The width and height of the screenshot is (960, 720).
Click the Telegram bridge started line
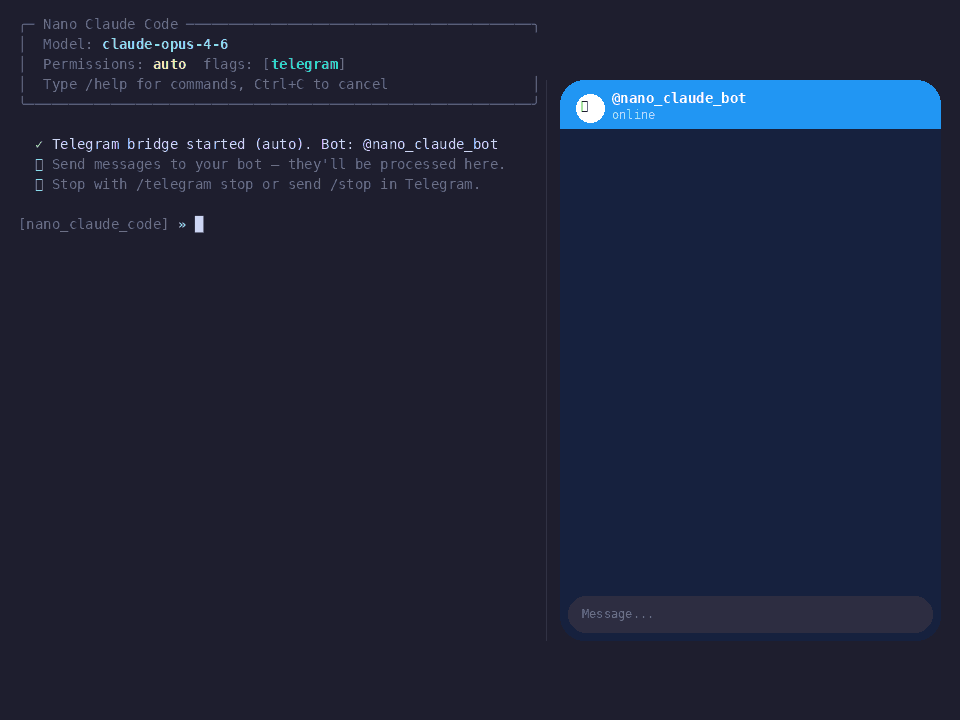275,144
